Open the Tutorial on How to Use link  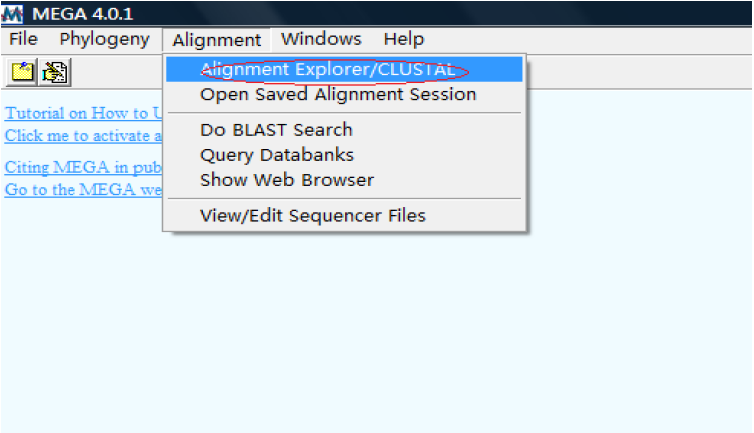(83, 113)
